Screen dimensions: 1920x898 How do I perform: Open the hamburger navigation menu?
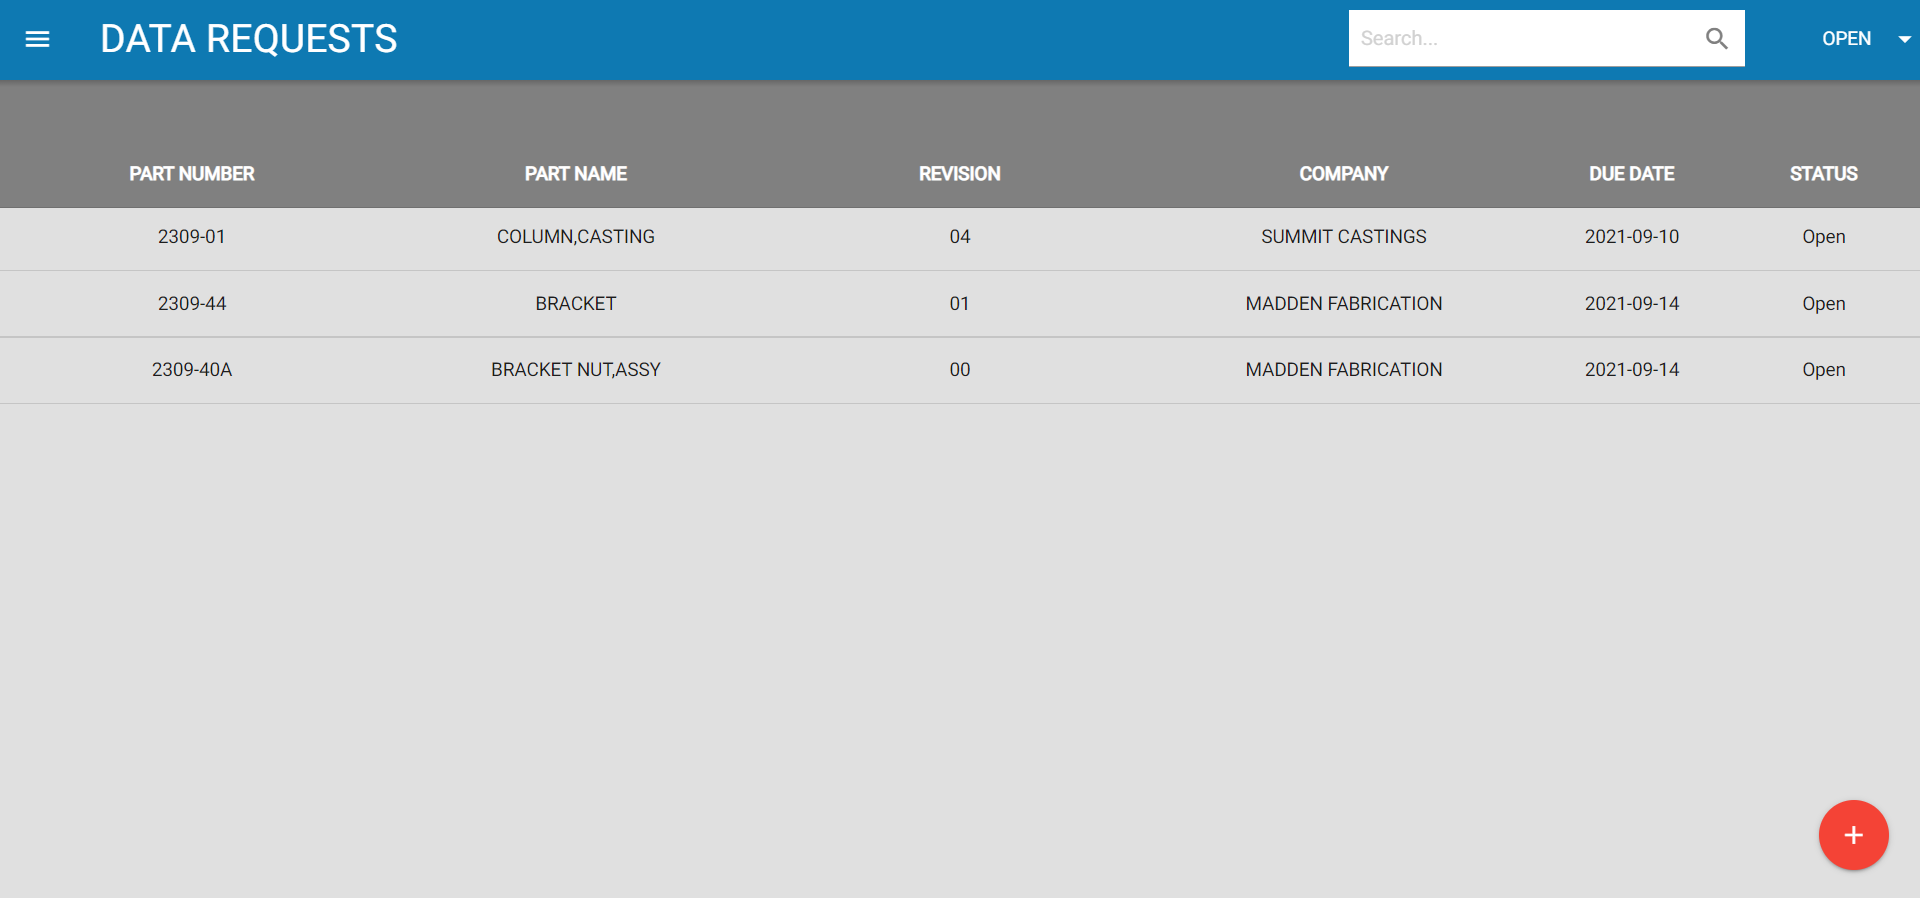pos(38,39)
